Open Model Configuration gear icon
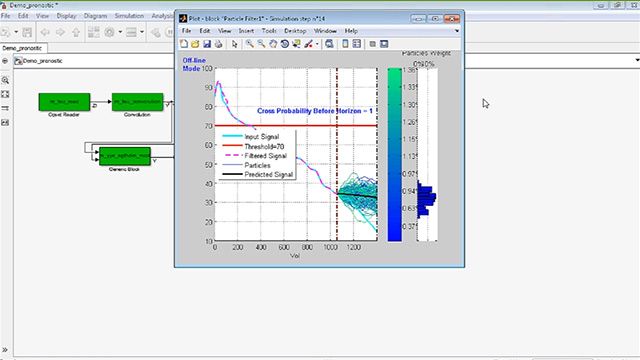This screenshot has width=640, height=360. click(x=109, y=32)
